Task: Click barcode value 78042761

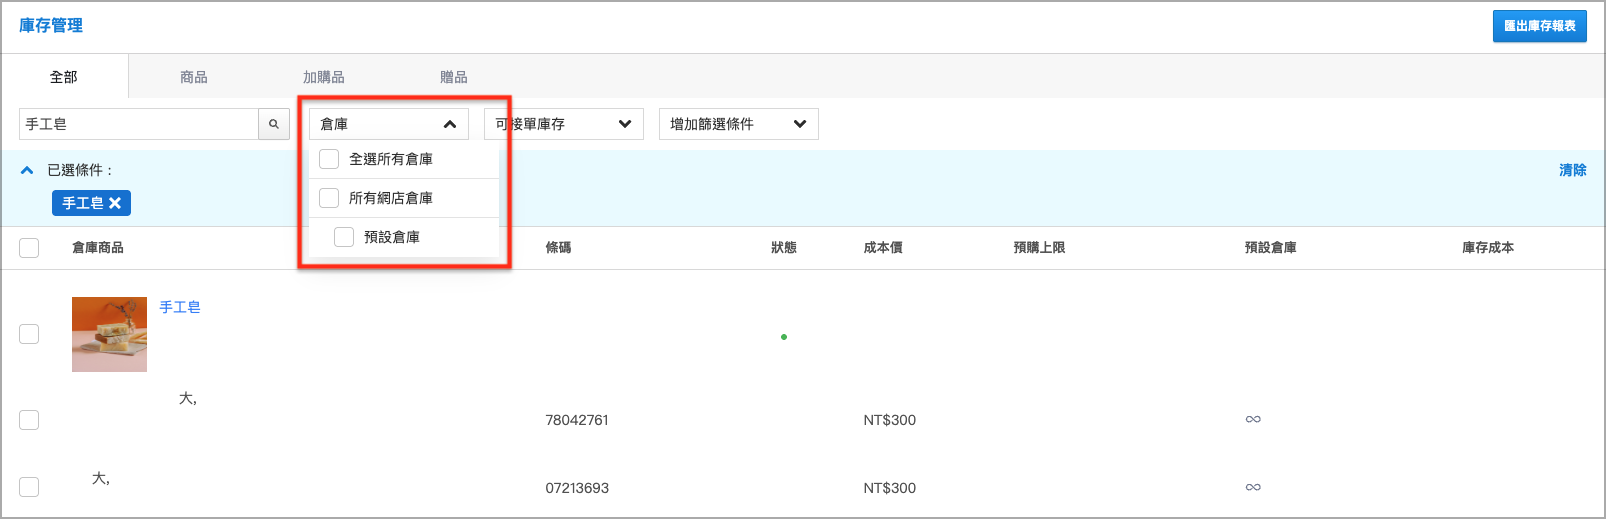Action: (x=577, y=420)
